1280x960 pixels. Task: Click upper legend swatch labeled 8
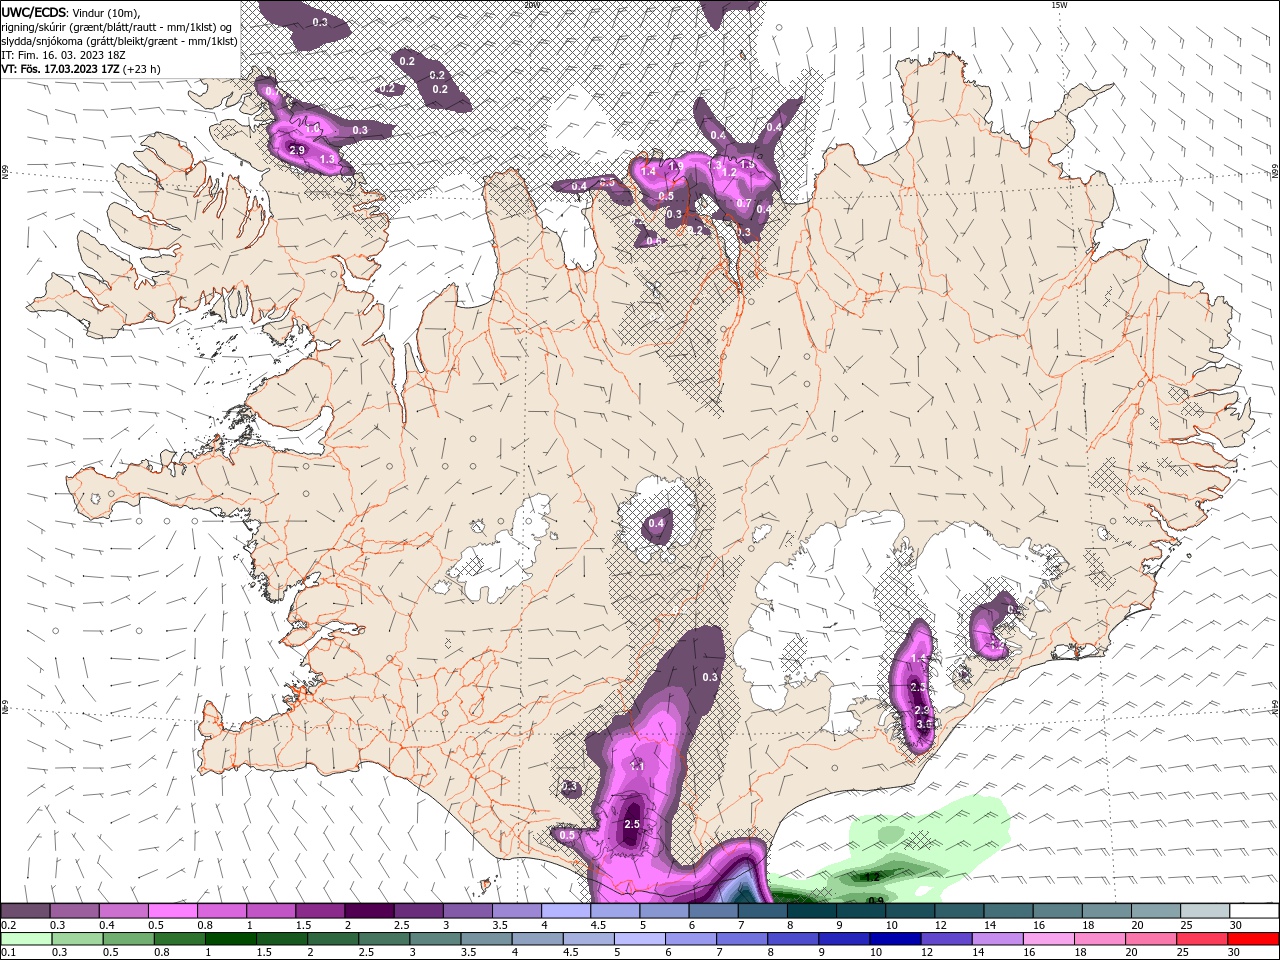click(x=812, y=911)
